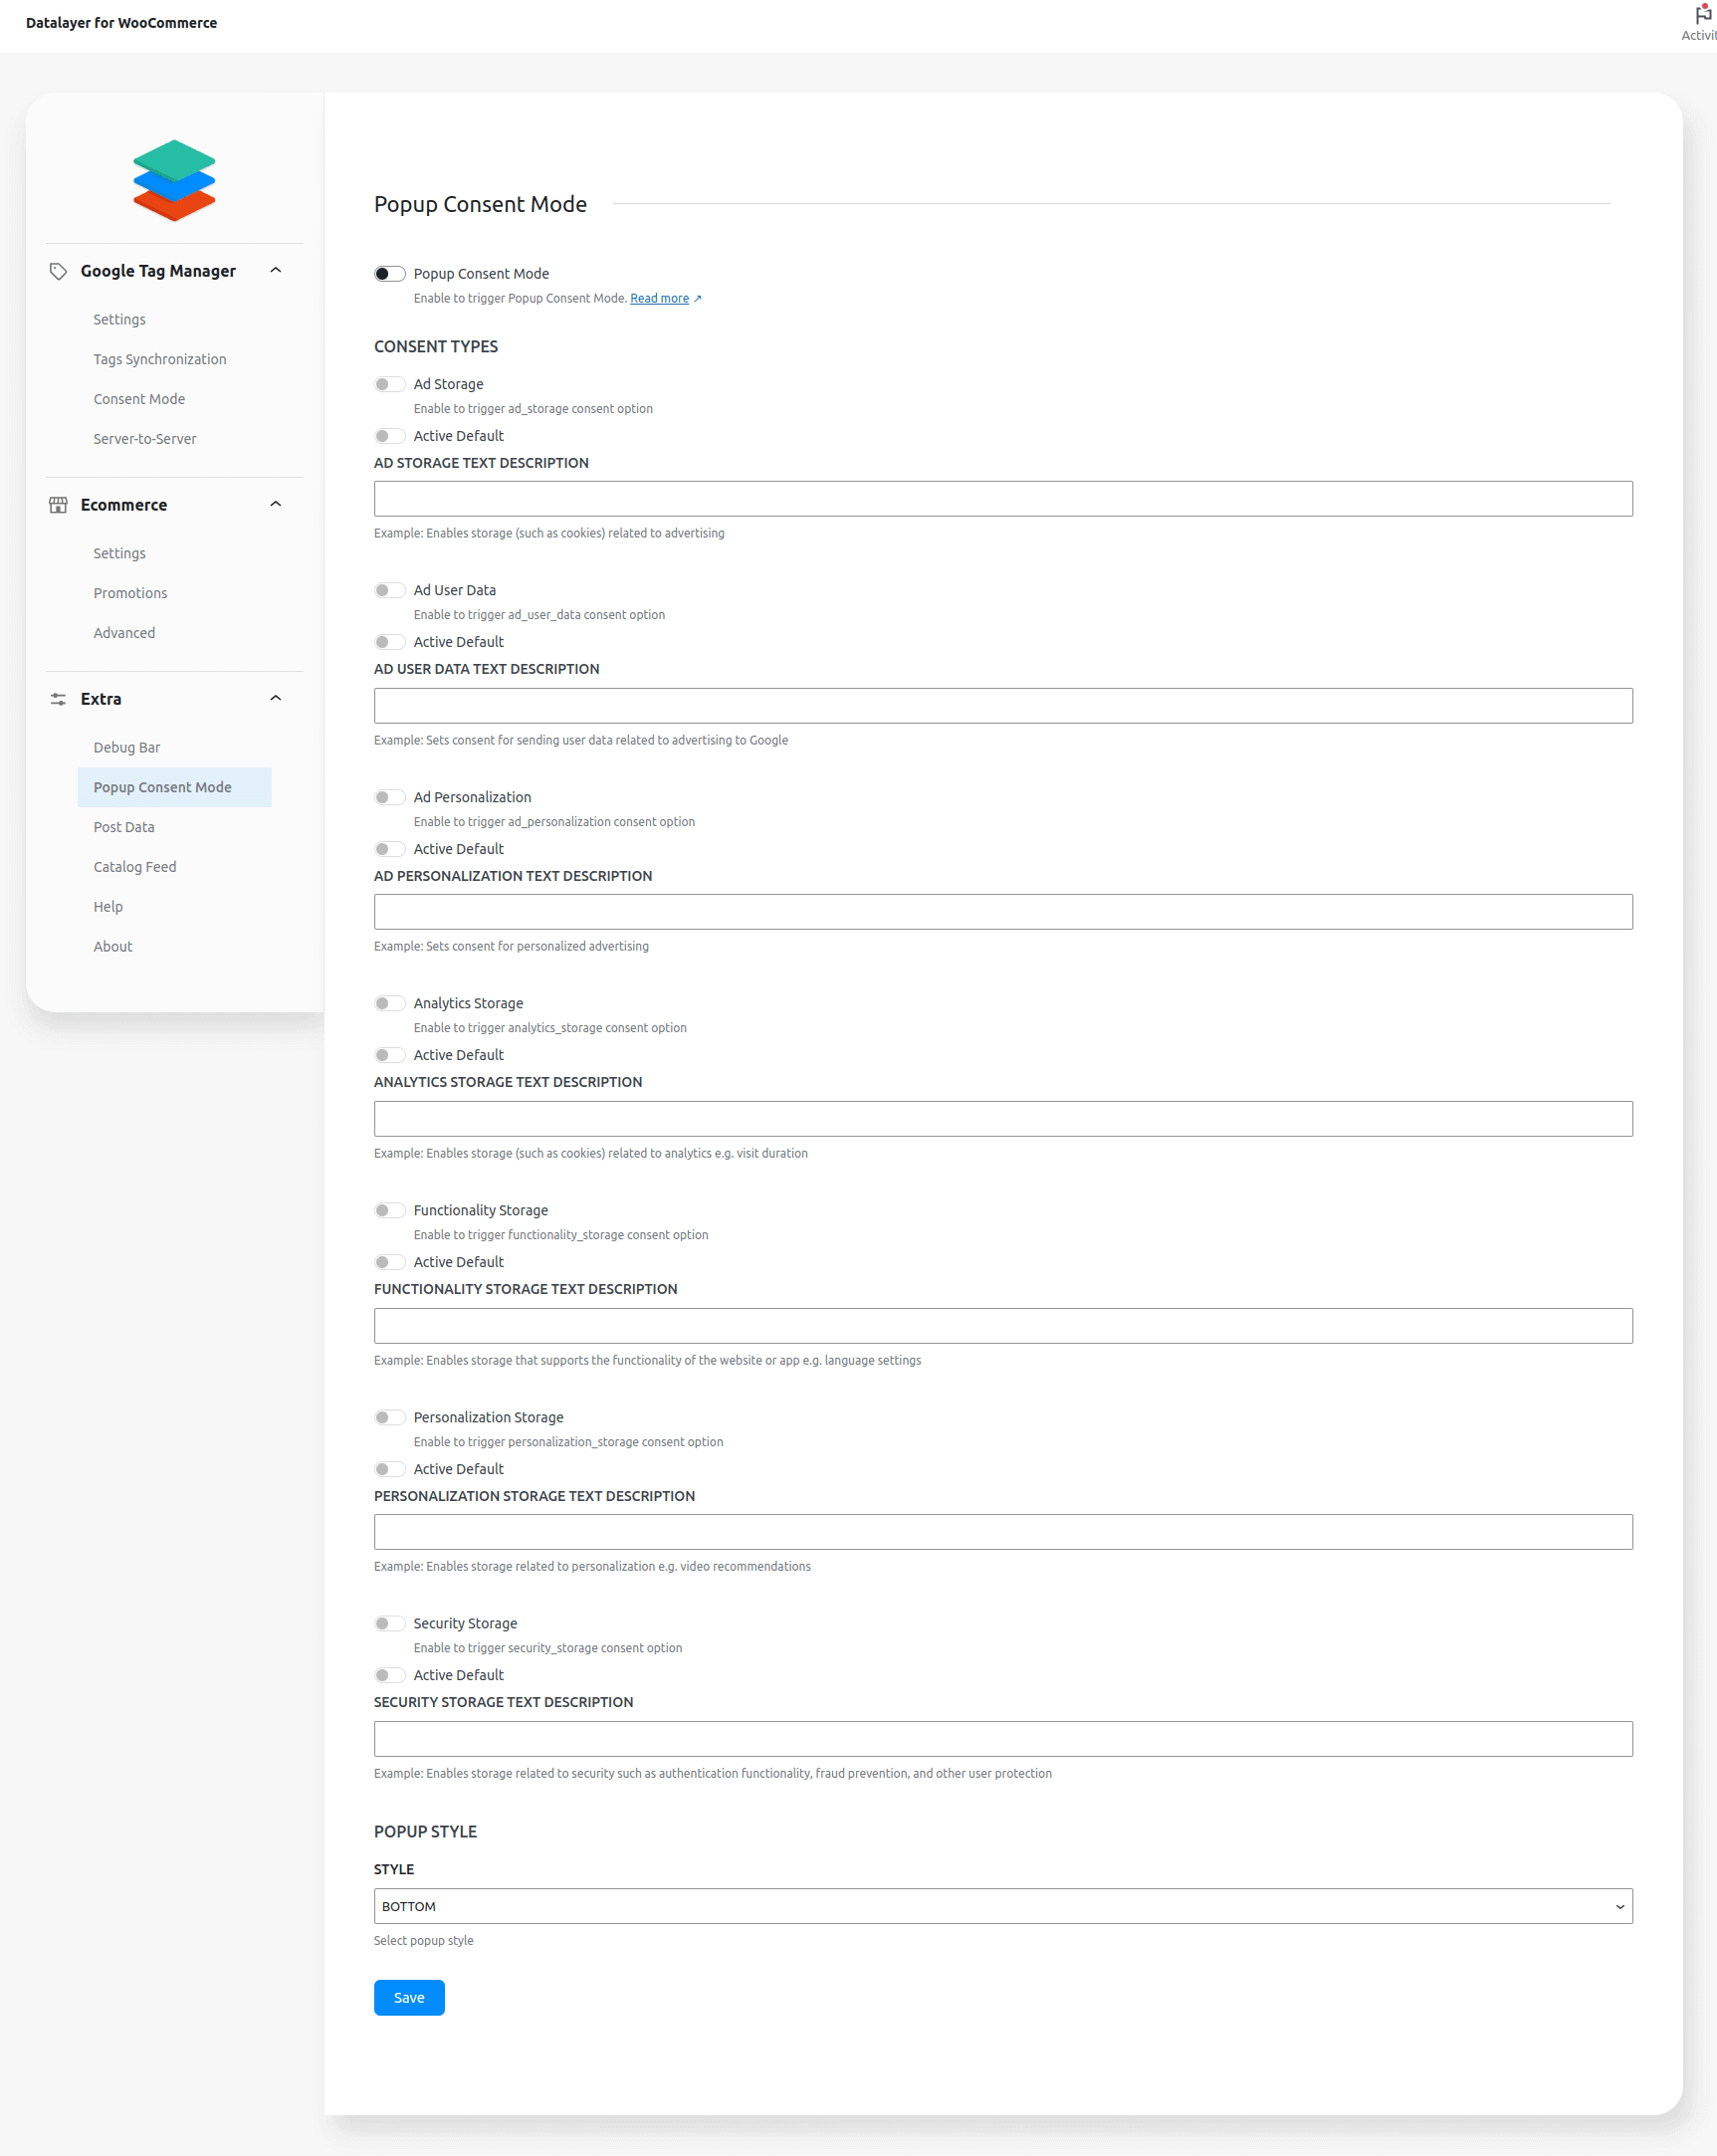Collapse the Ecommerce sidebar section
The image size is (1717, 2156).
(x=276, y=504)
